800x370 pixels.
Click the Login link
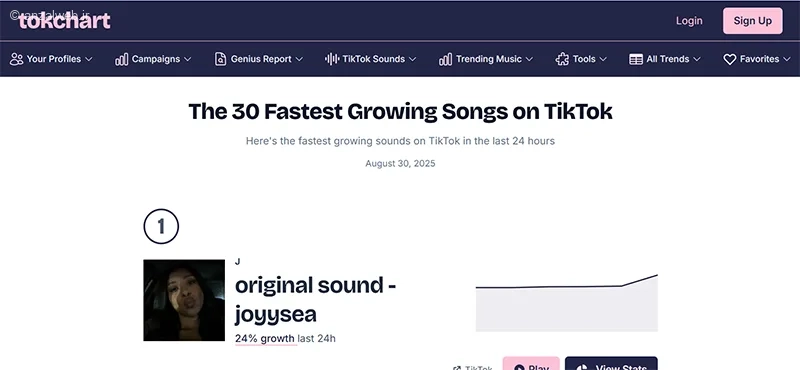pos(689,21)
